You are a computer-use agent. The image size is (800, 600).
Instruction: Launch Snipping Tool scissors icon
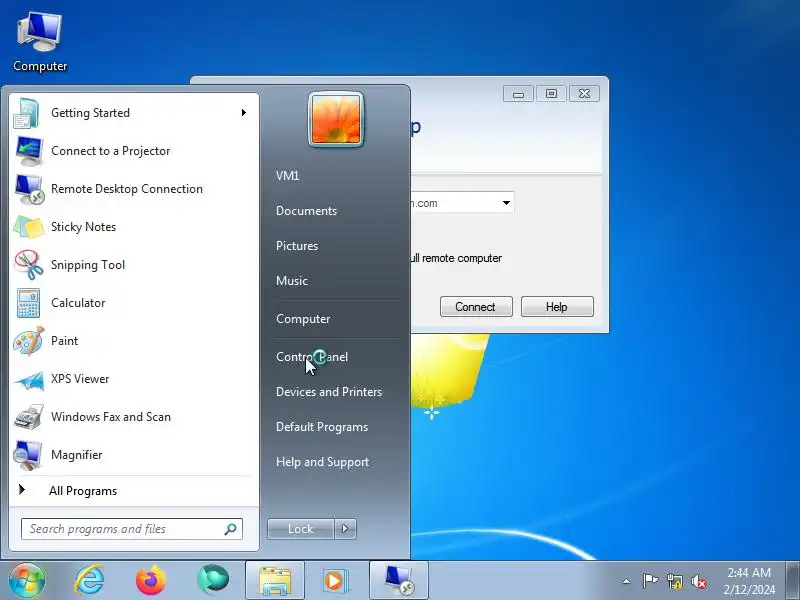click(29, 265)
